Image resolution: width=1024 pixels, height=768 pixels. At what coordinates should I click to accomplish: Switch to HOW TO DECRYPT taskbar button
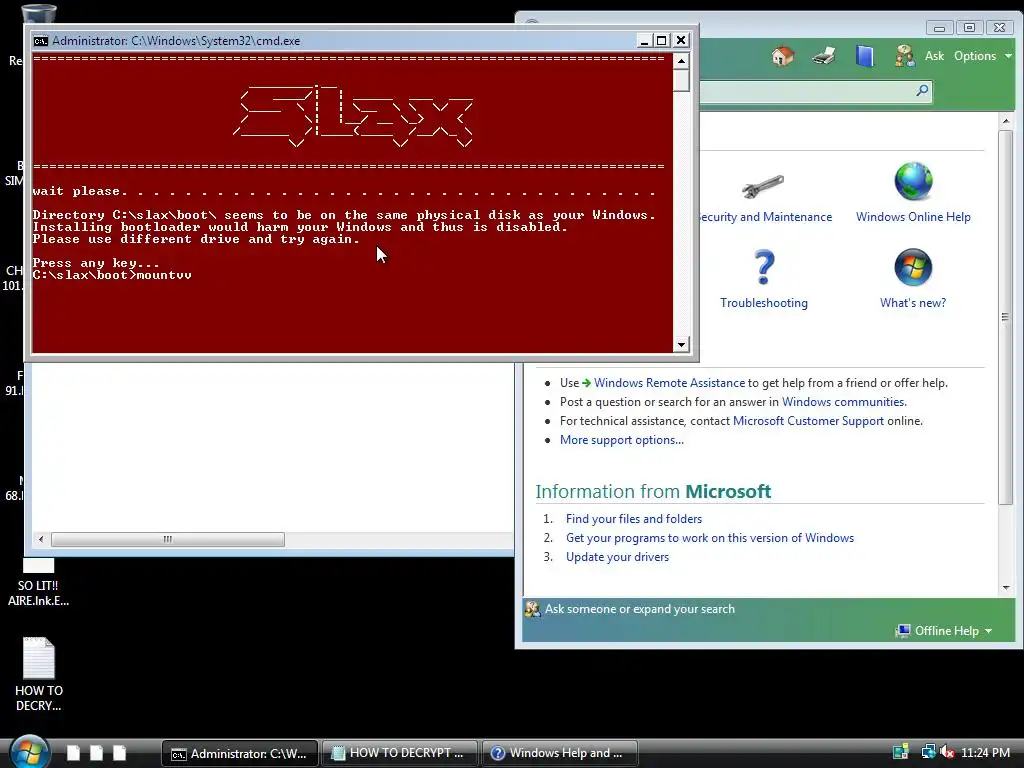[400, 754]
